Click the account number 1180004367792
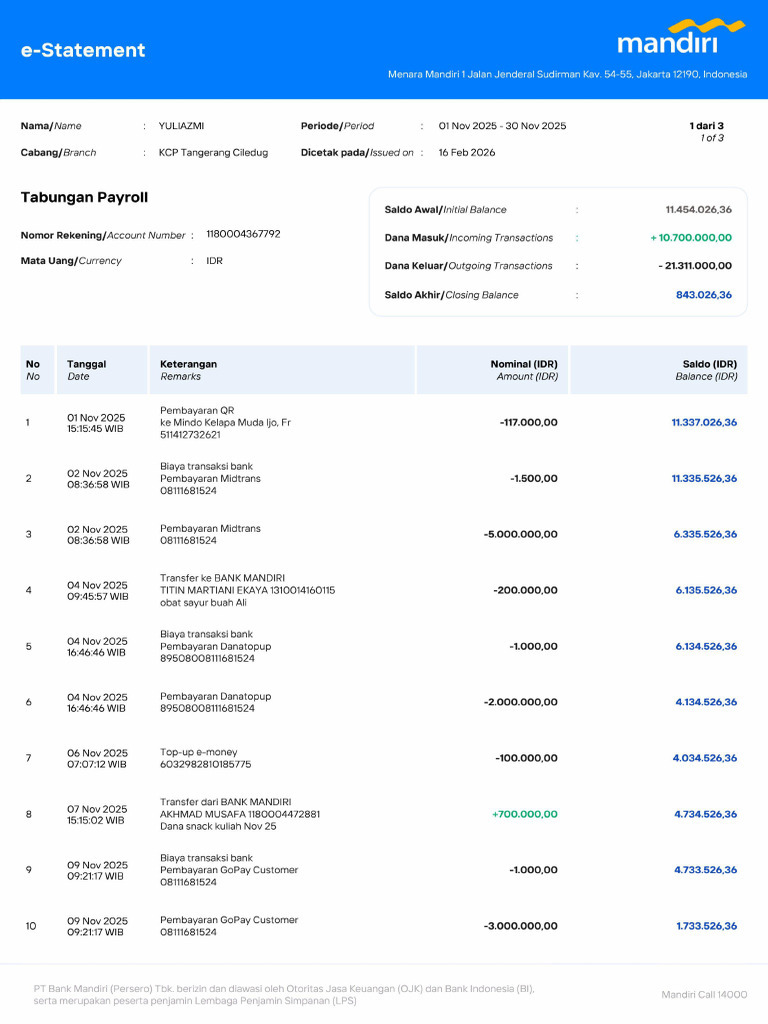Viewport: 768px width, 1024px height. [x=244, y=234]
